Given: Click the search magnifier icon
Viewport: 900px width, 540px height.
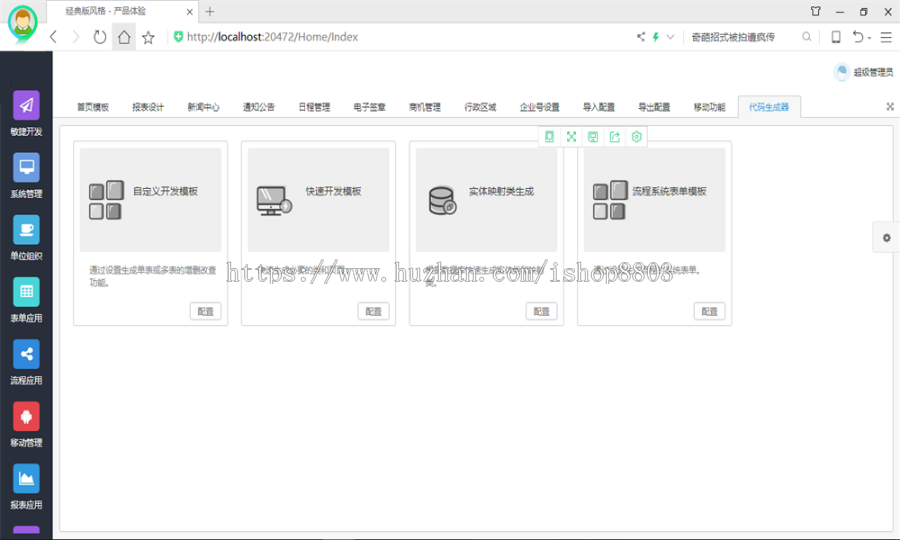Looking at the screenshot, I should click(x=806, y=37).
